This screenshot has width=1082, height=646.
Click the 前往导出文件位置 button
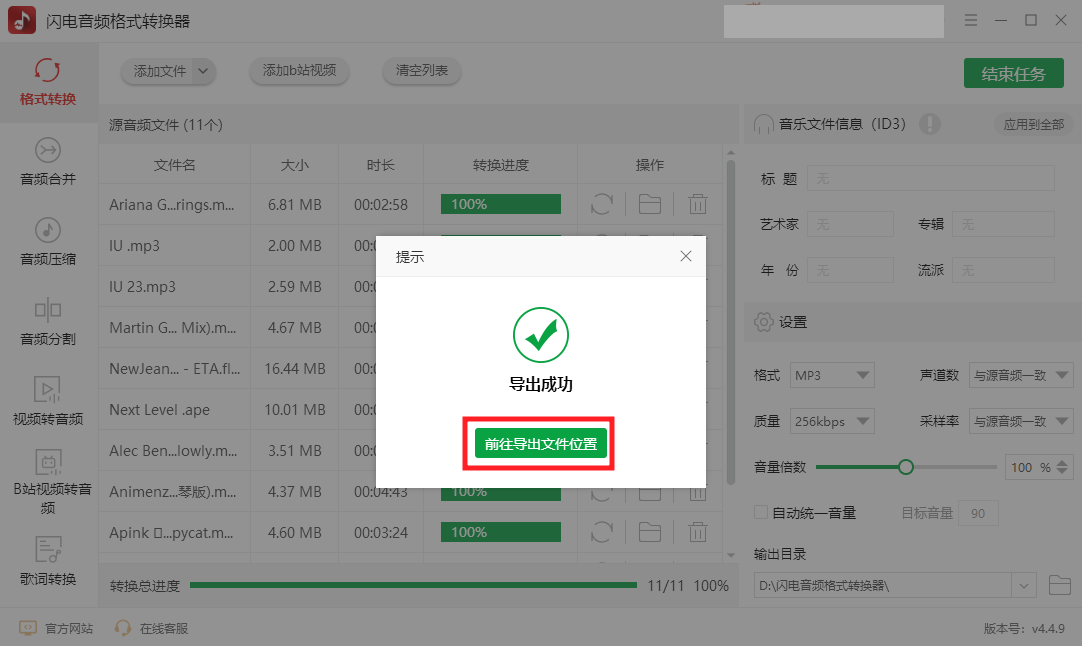click(540, 444)
